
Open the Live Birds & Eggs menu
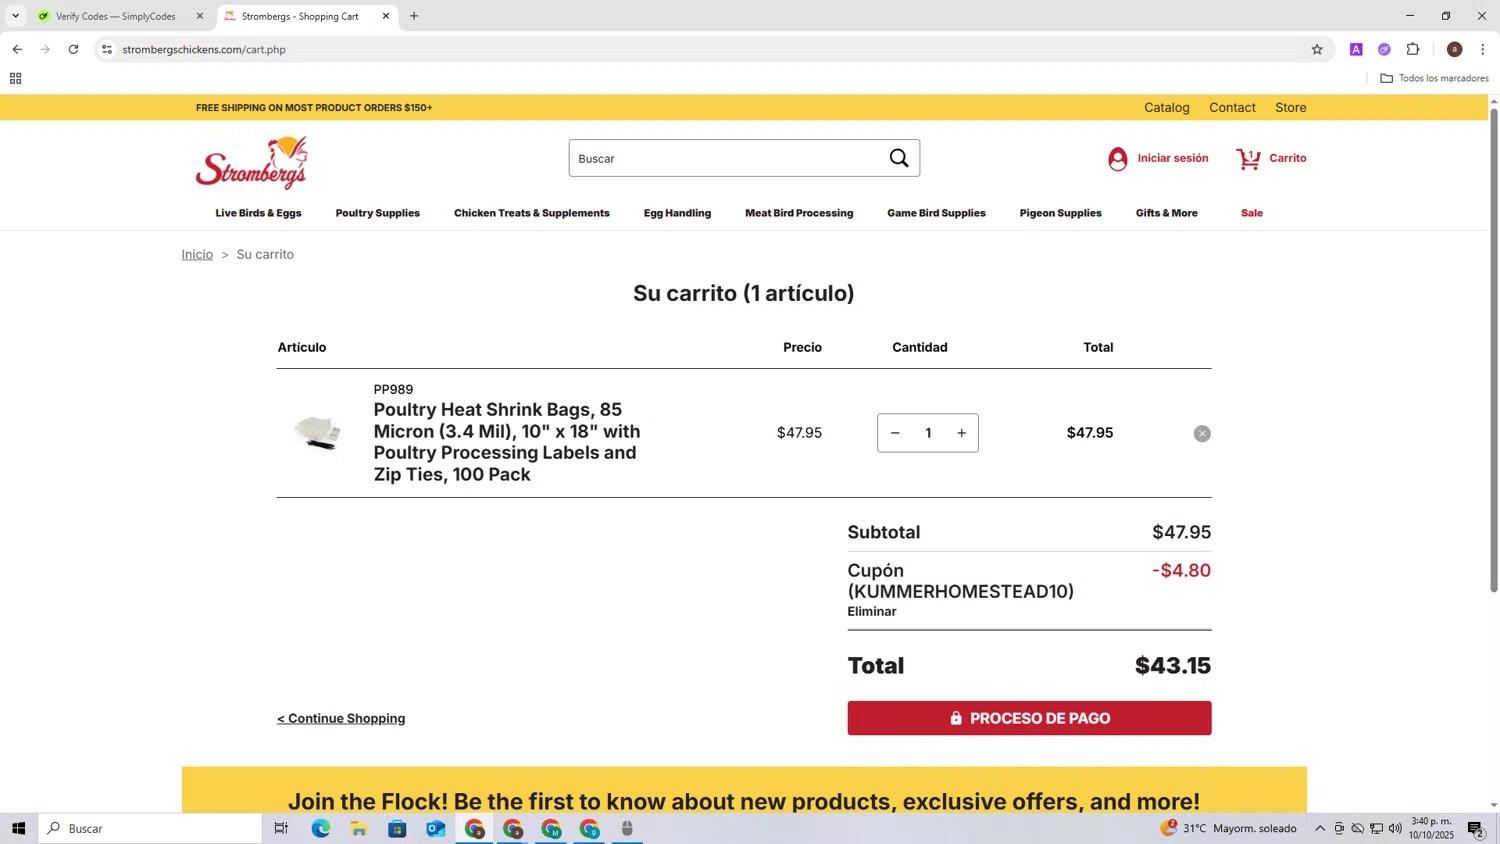258,213
